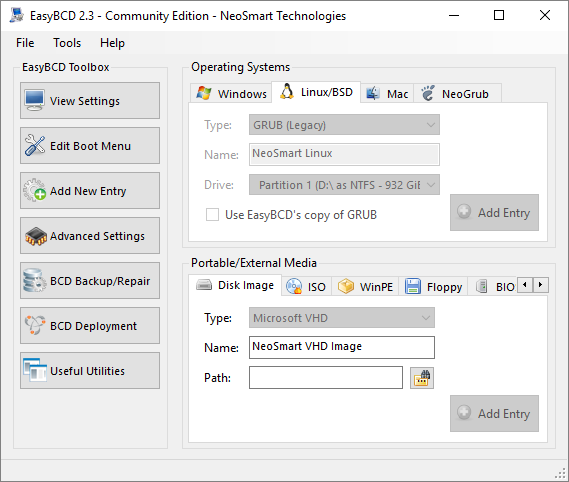Image resolution: width=569 pixels, height=482 pixels.
Task: Go to Add New Entry page
Action: (x=90, y=191)
